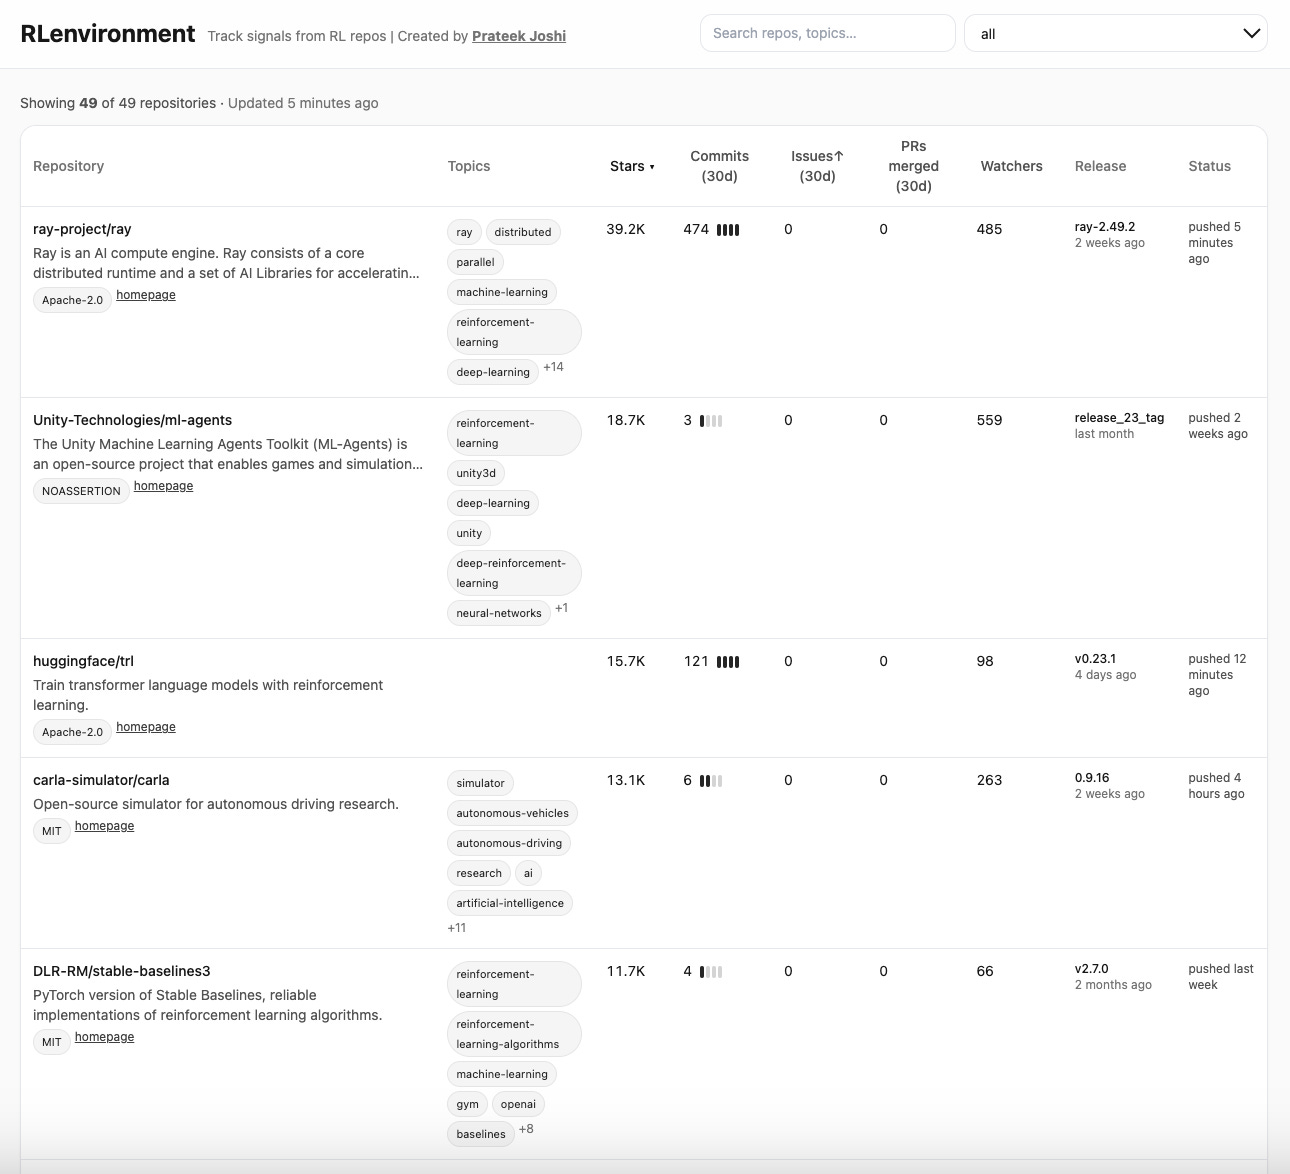Select the 'autonomous-driving' topic tag

509,843
